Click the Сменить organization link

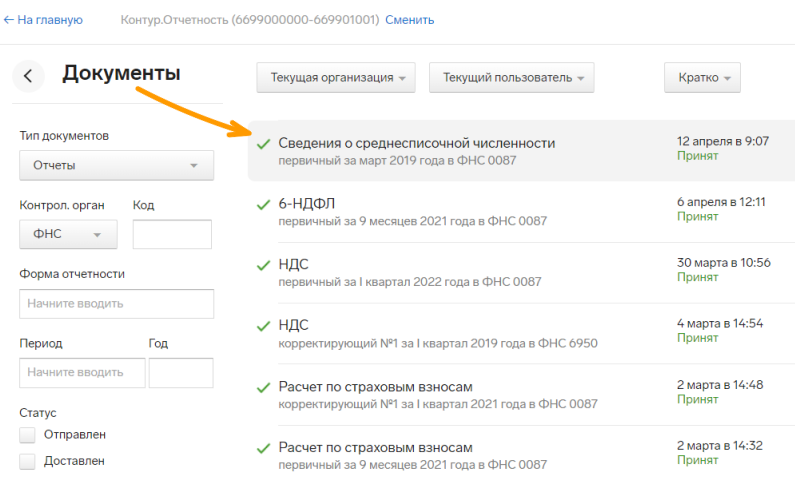409,20
